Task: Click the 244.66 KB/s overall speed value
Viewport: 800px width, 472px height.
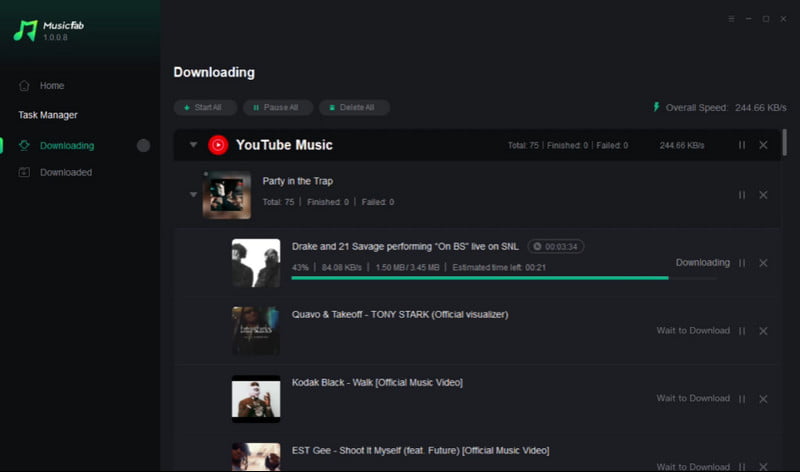Action: tap(760, 108)
